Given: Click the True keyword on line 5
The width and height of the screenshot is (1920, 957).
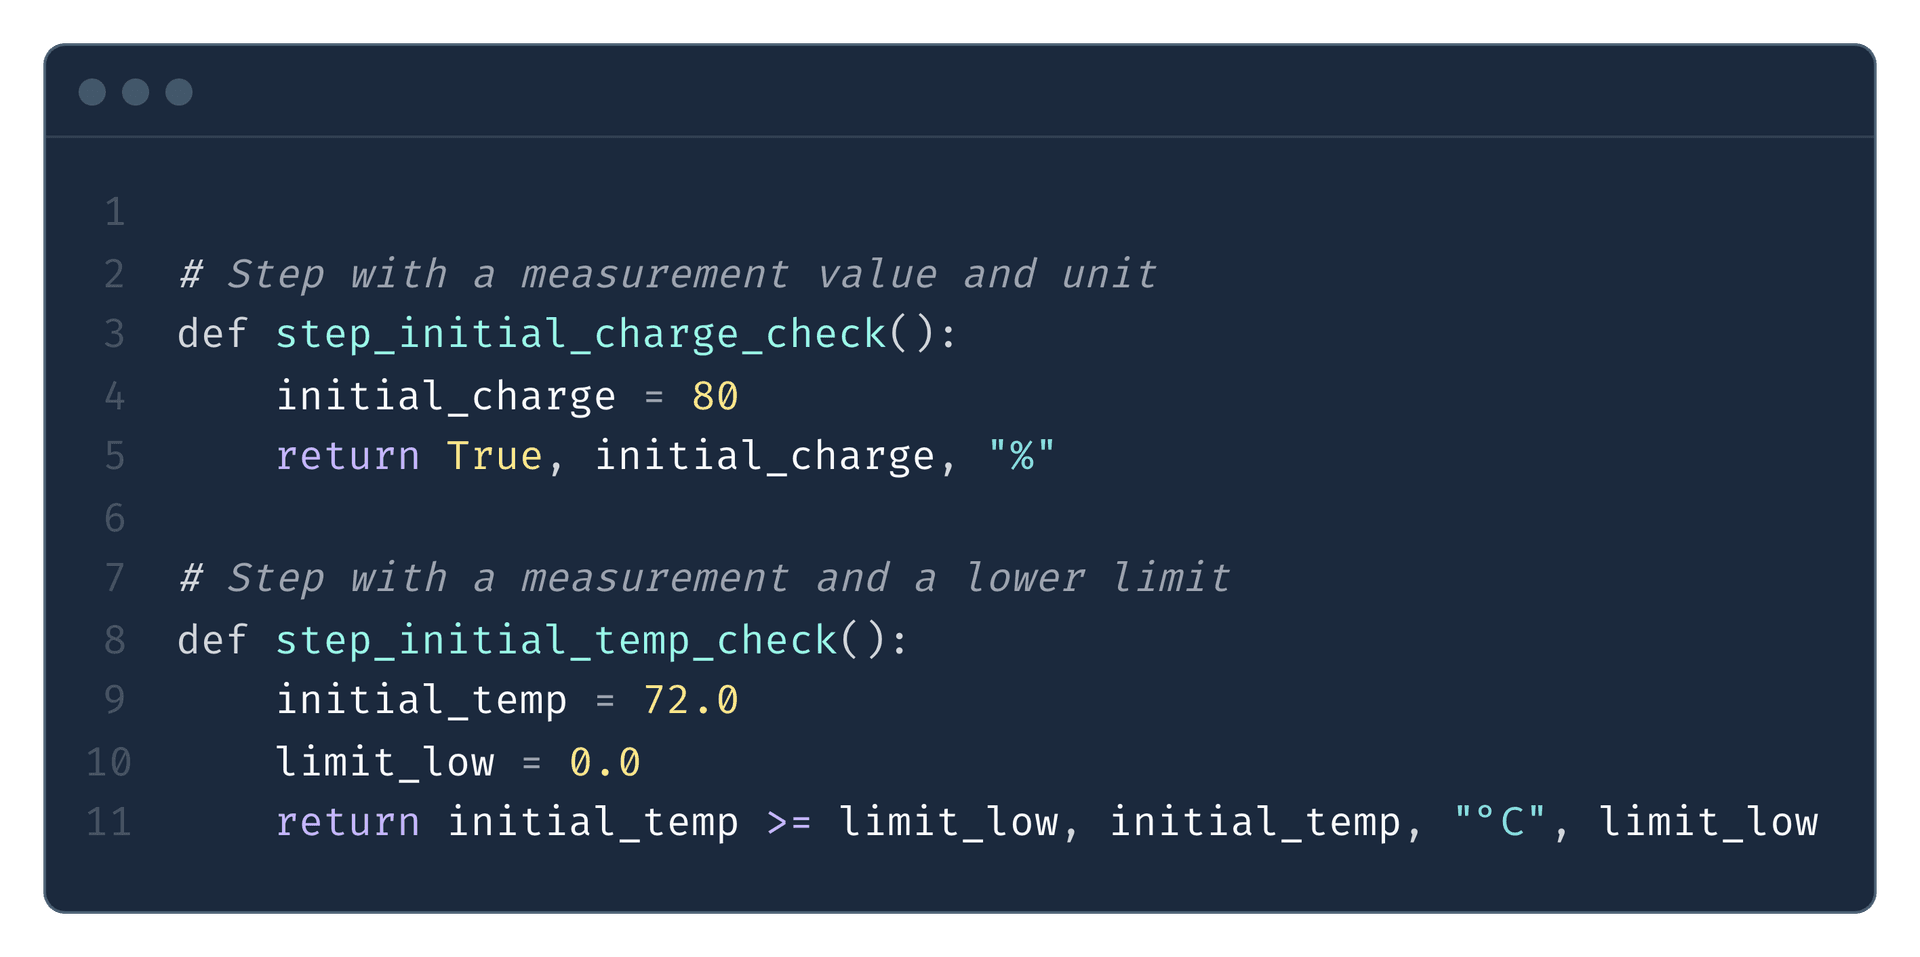Looking at the screenshot, I should (x=494, y=456).
